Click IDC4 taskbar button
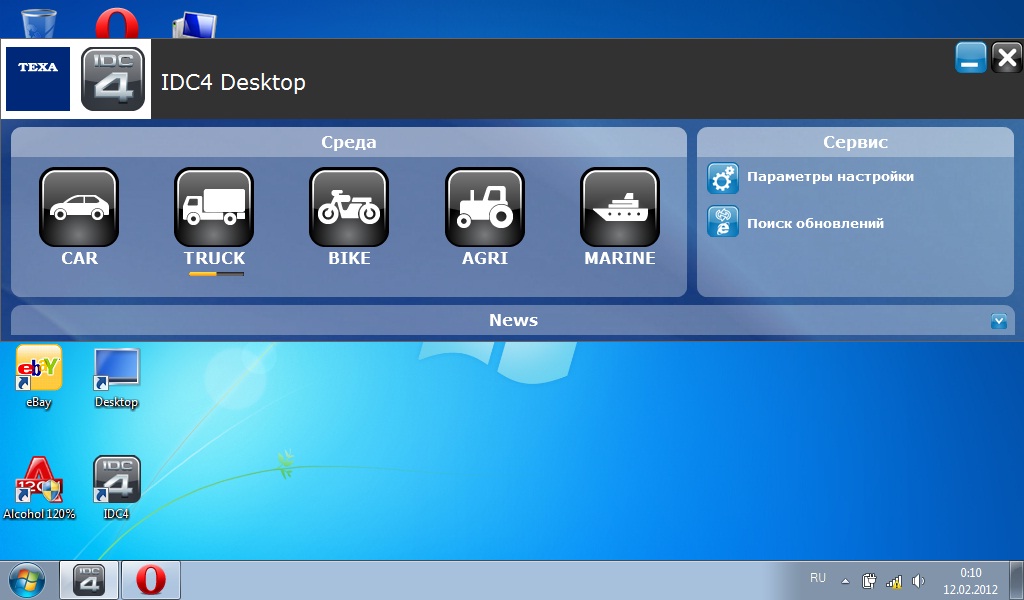 click(x=89, y=580)
